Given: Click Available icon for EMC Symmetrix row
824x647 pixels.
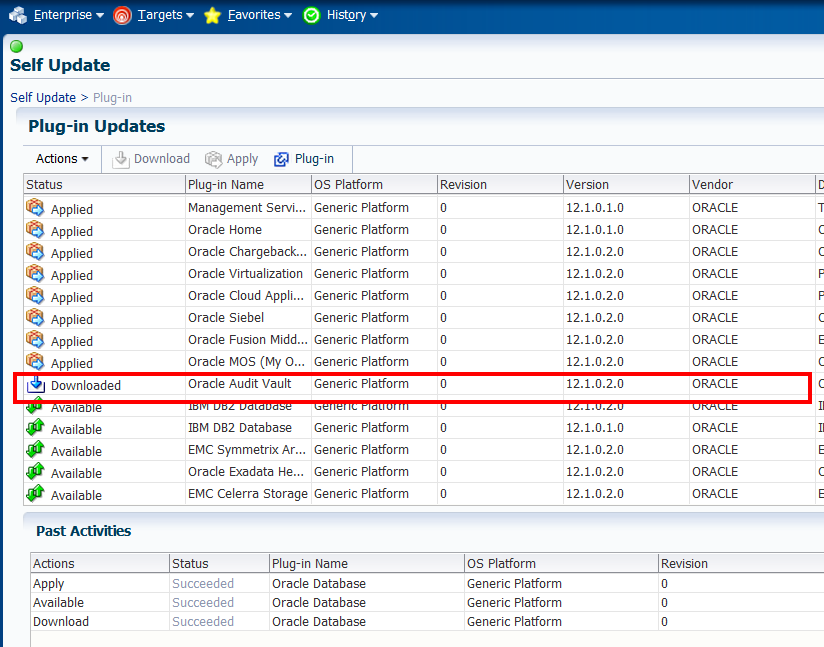Looking at the screenshot, I should [x=35, y=450].
